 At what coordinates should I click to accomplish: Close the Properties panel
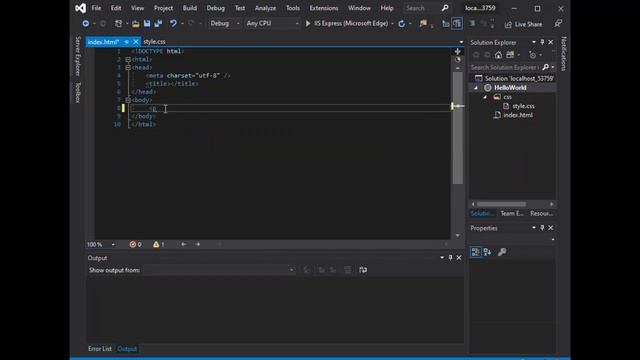point(551,228)
